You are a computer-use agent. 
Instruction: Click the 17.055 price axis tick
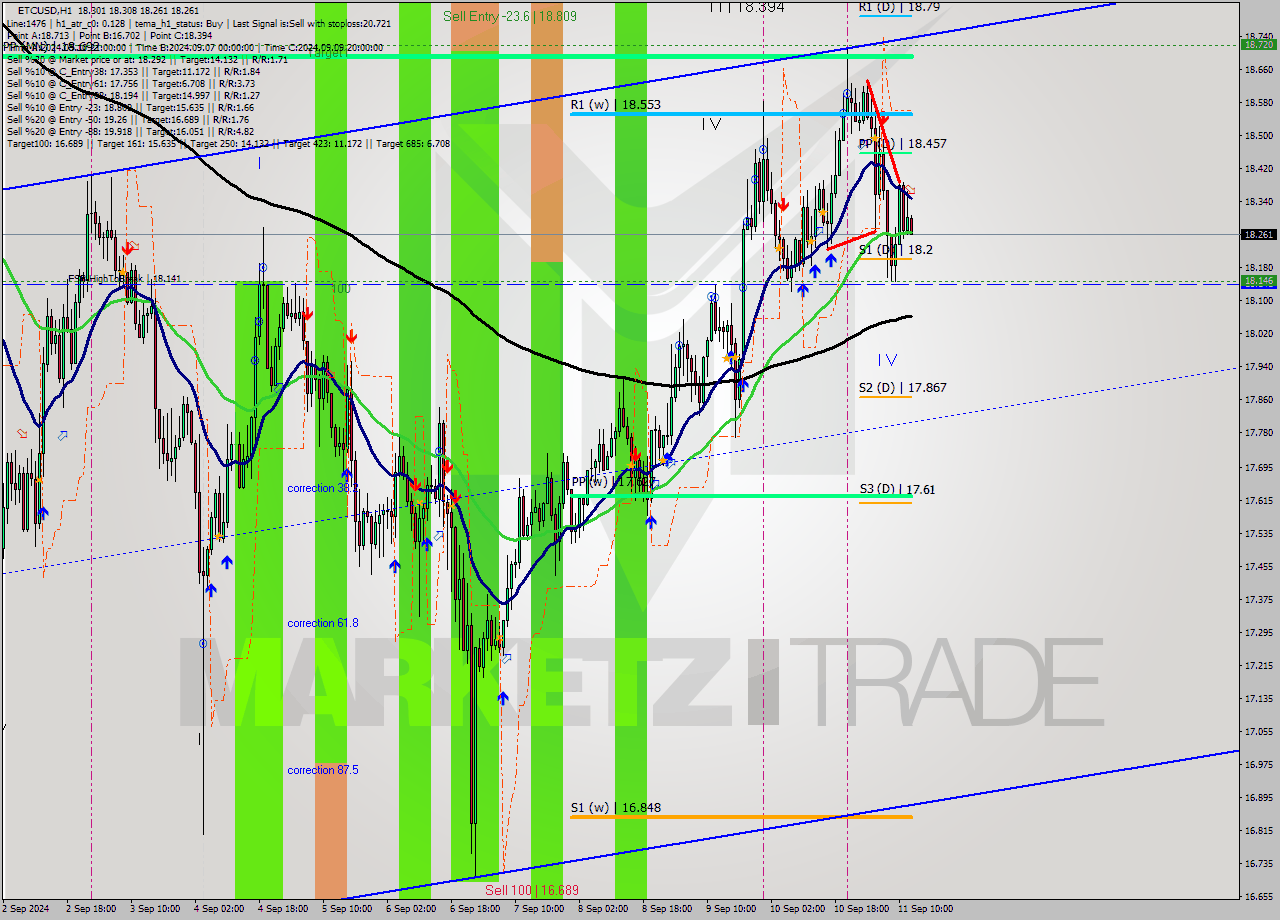pos(1257,731)
